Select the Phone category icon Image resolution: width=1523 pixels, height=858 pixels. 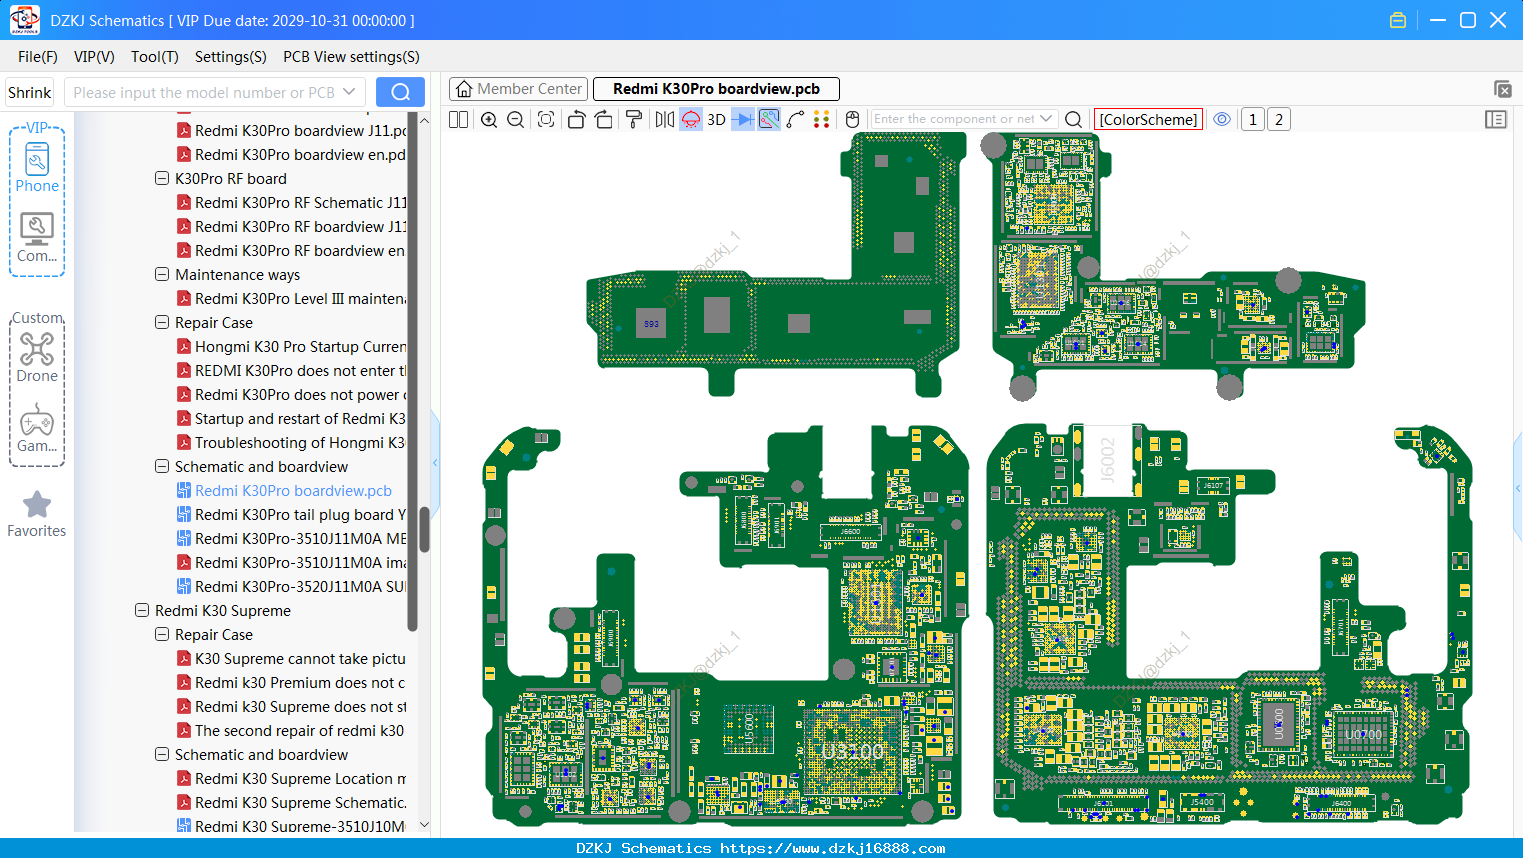tap(37, 167)
